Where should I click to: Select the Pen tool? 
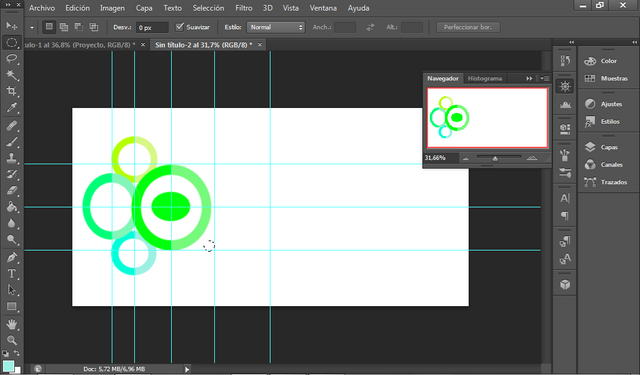click(11, 257)
